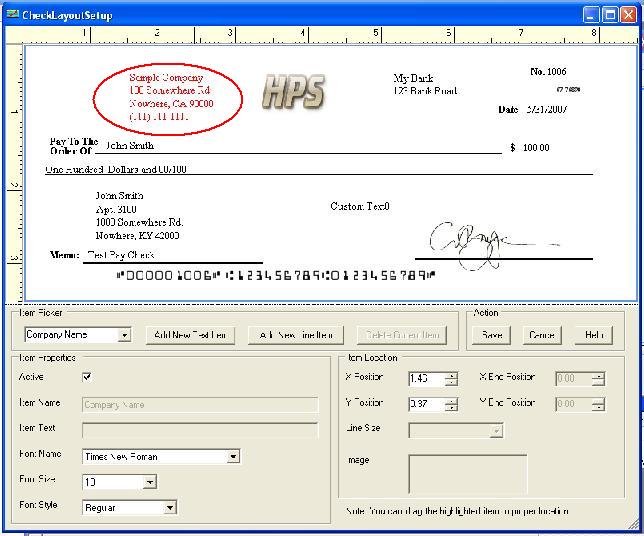
Task: Decrease Y Position with the down arrow
Action: (451, 408)
